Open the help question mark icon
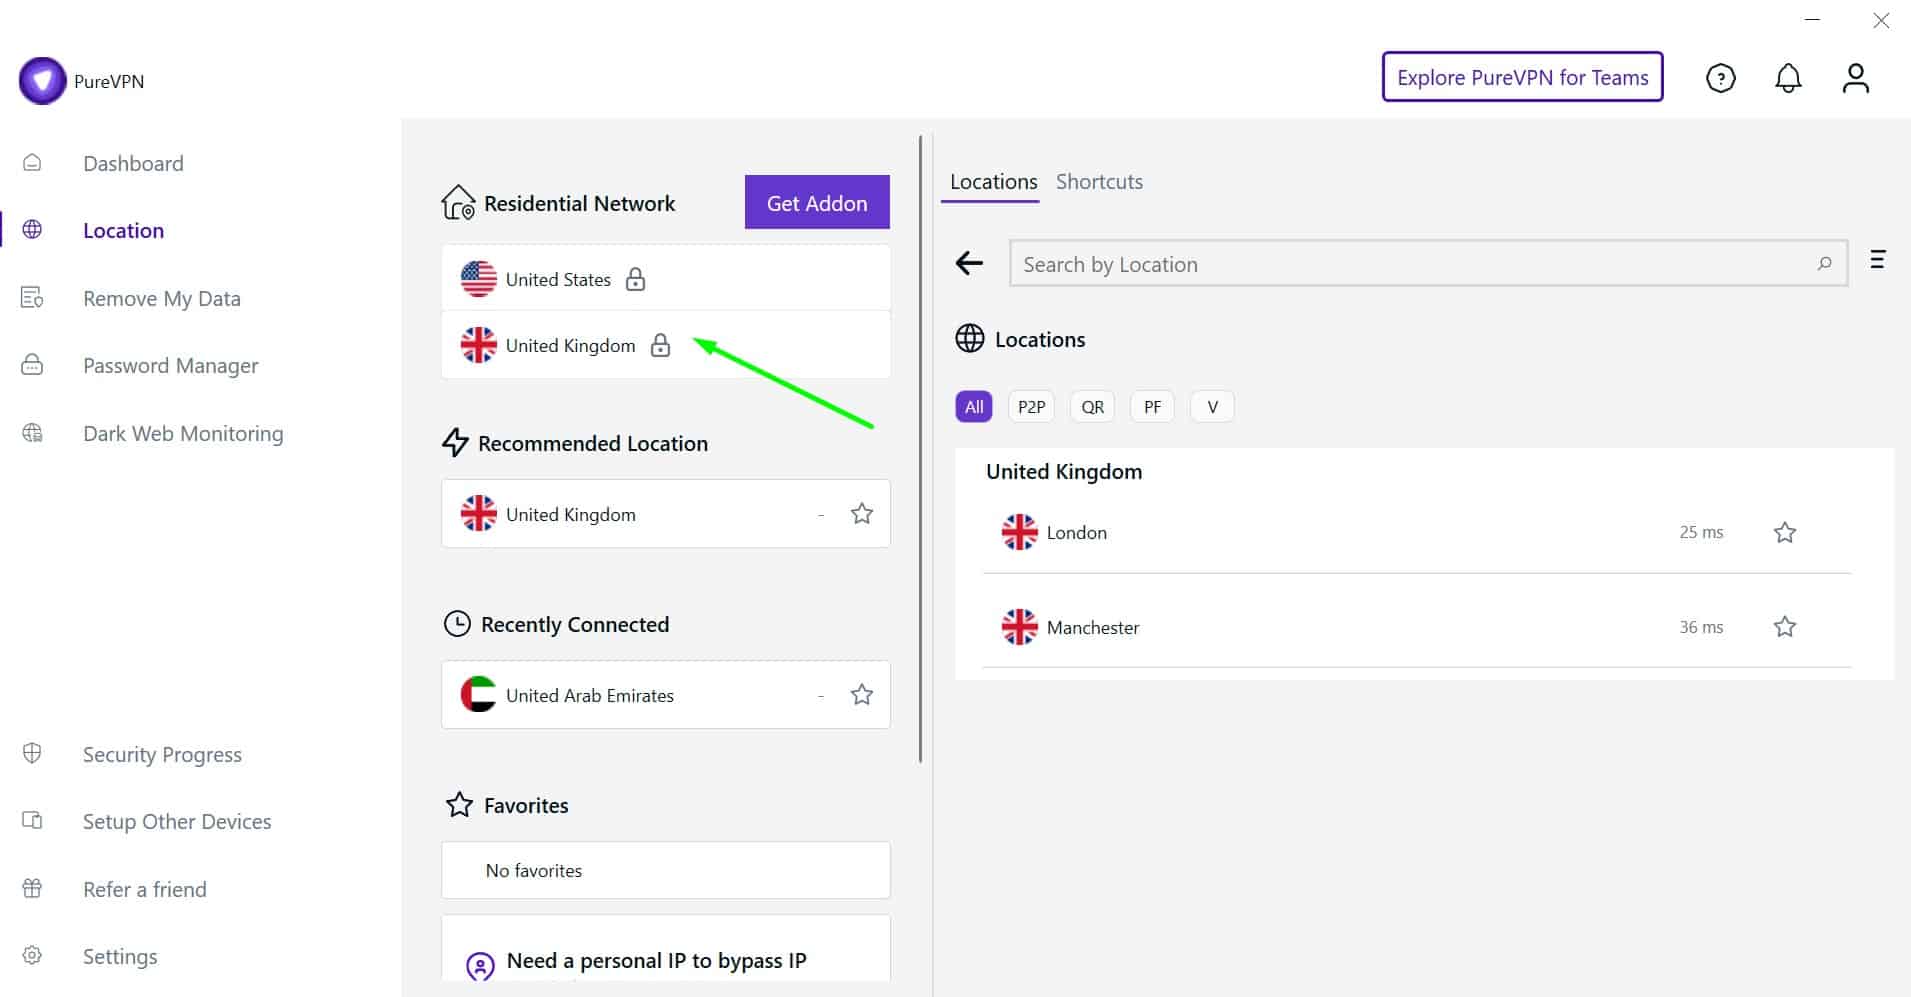The width and height of the screenshot is (1911, 997). (x=1720, y=78)
